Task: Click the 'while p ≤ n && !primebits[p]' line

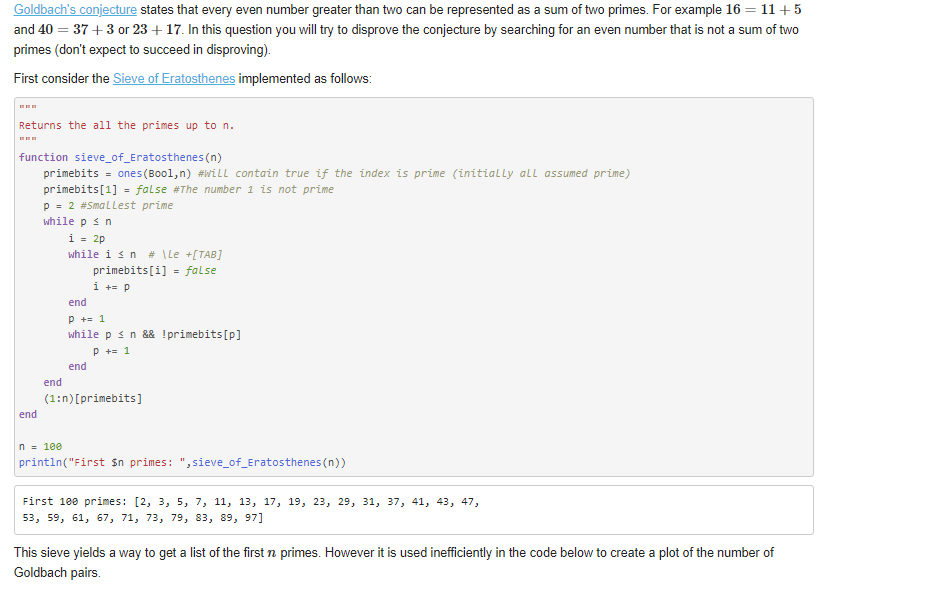Action: (x=155, y=335)
